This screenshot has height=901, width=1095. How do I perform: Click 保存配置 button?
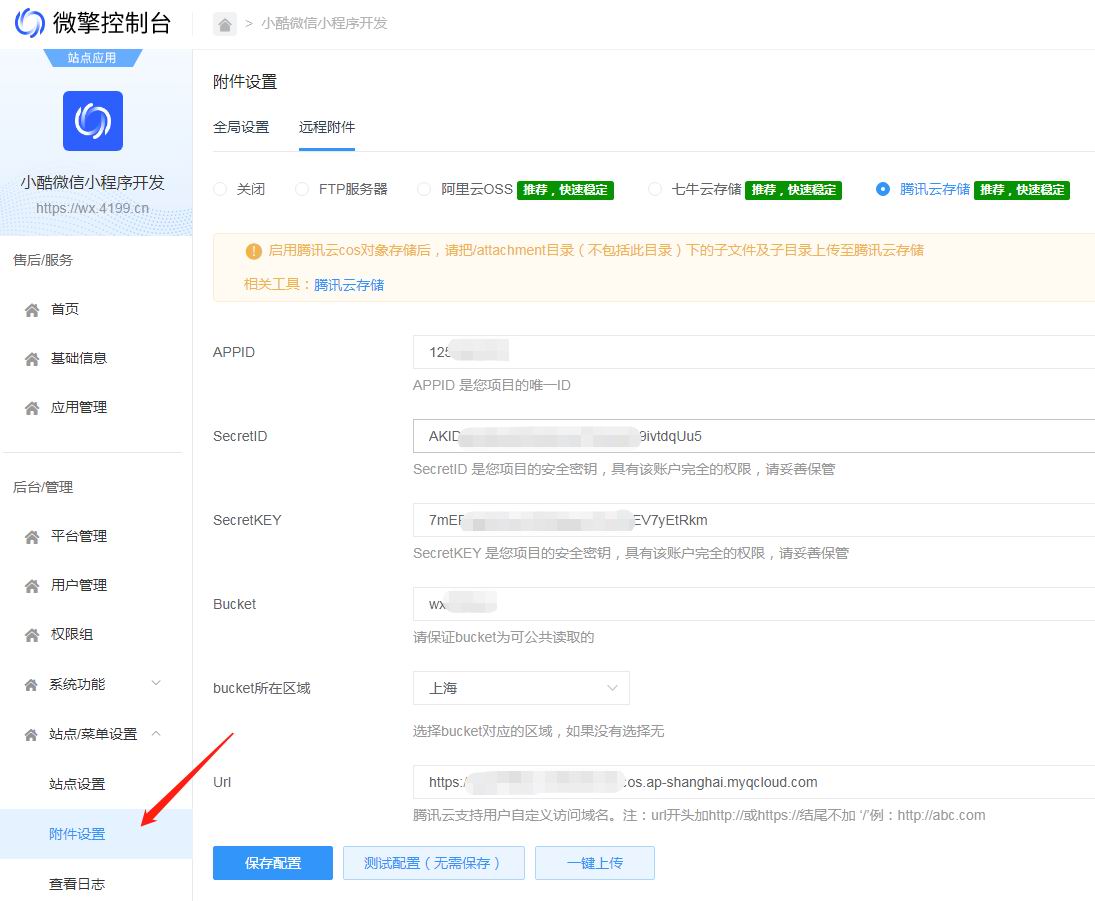click(x=273, y=863)
